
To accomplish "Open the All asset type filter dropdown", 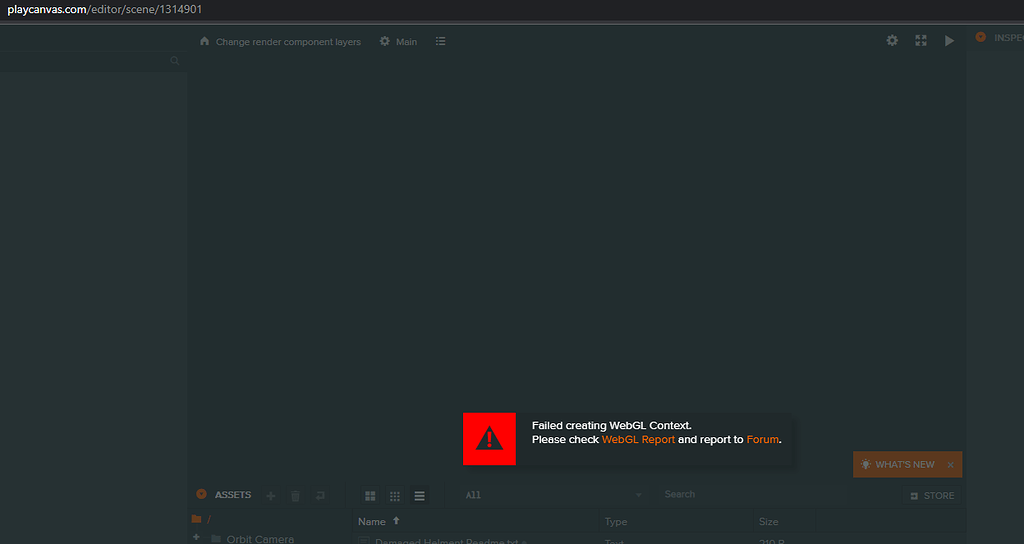I will point(553,495).
